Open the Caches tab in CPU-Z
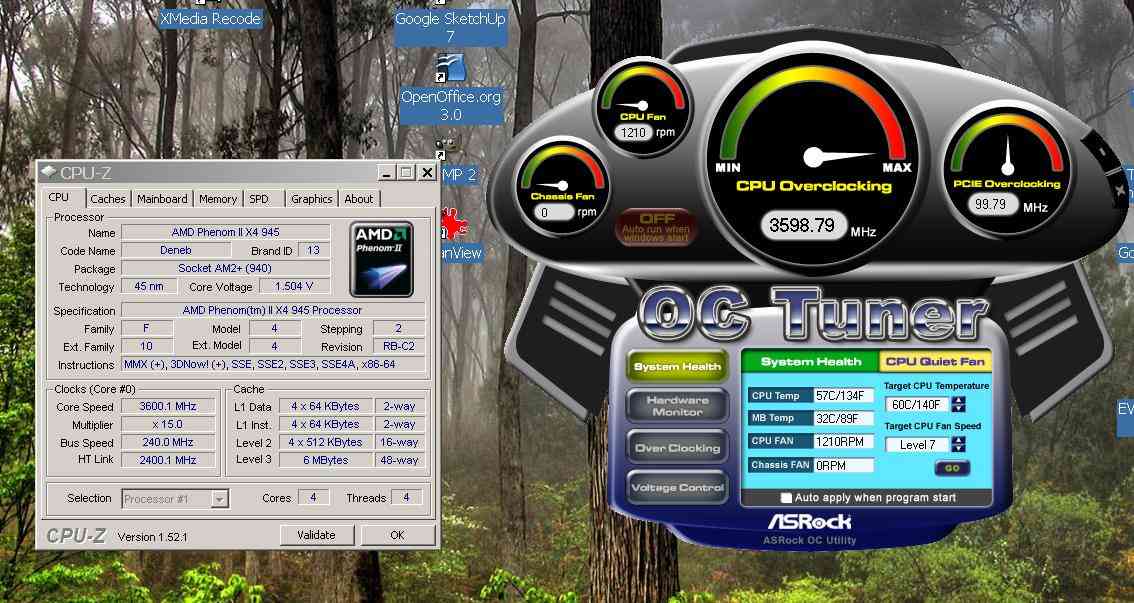The height and width of the screenshot is (603, 1134). [108, 199]
